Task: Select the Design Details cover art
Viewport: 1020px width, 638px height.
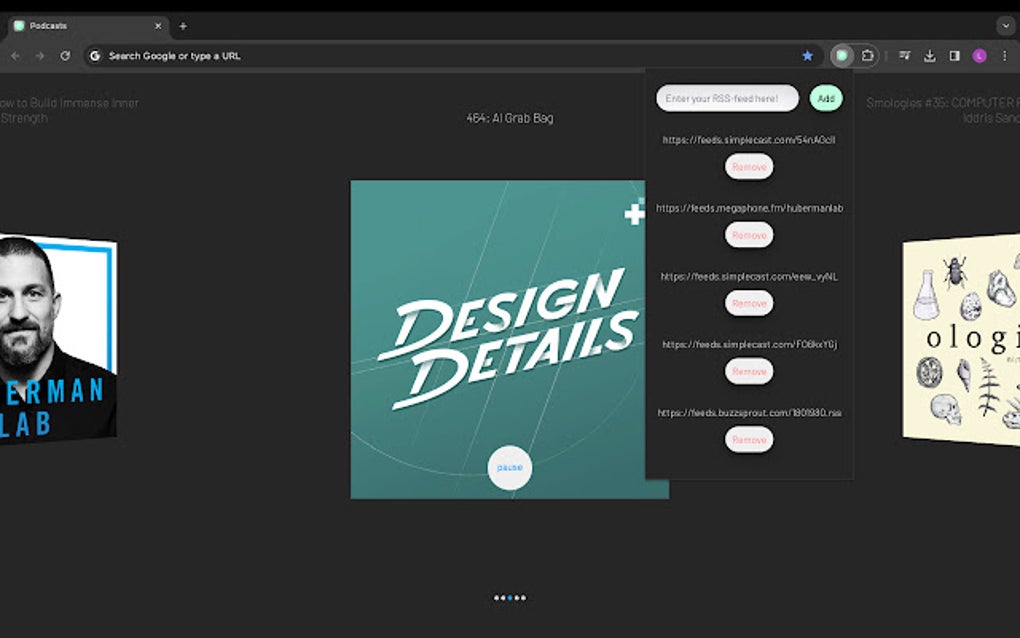Action: tap(498, 339)
